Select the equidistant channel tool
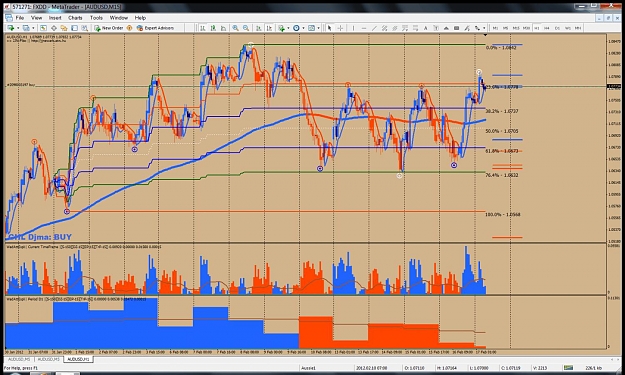 click(384, 28)
